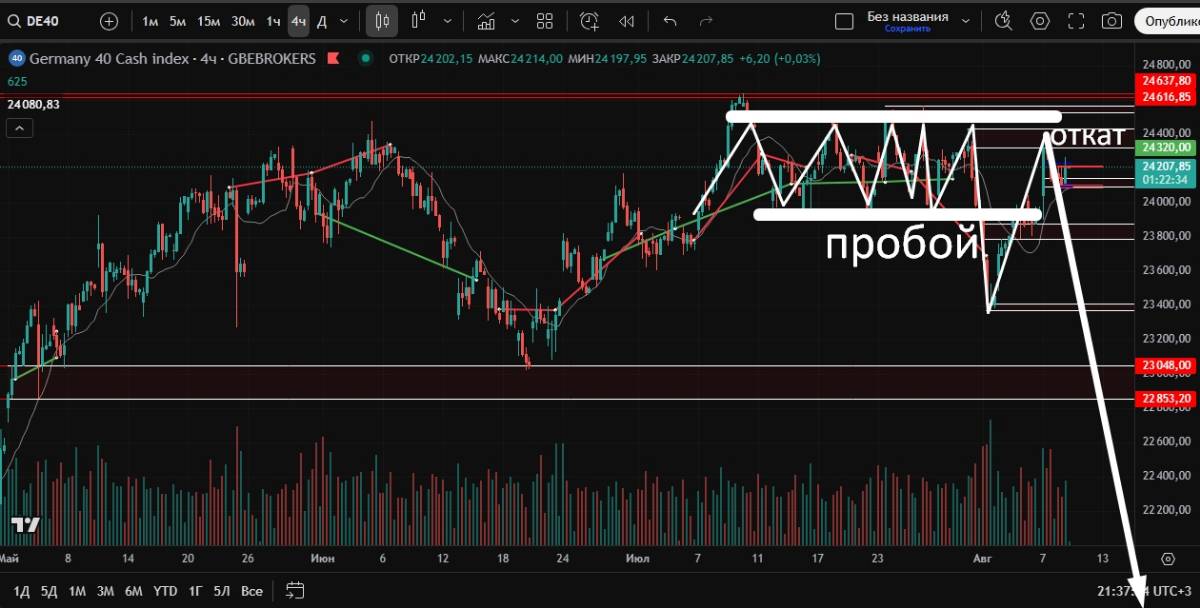Switch to the YTD date range
Image resolution: width=1200 pixels, height=608 pixels.
[165, 591]
